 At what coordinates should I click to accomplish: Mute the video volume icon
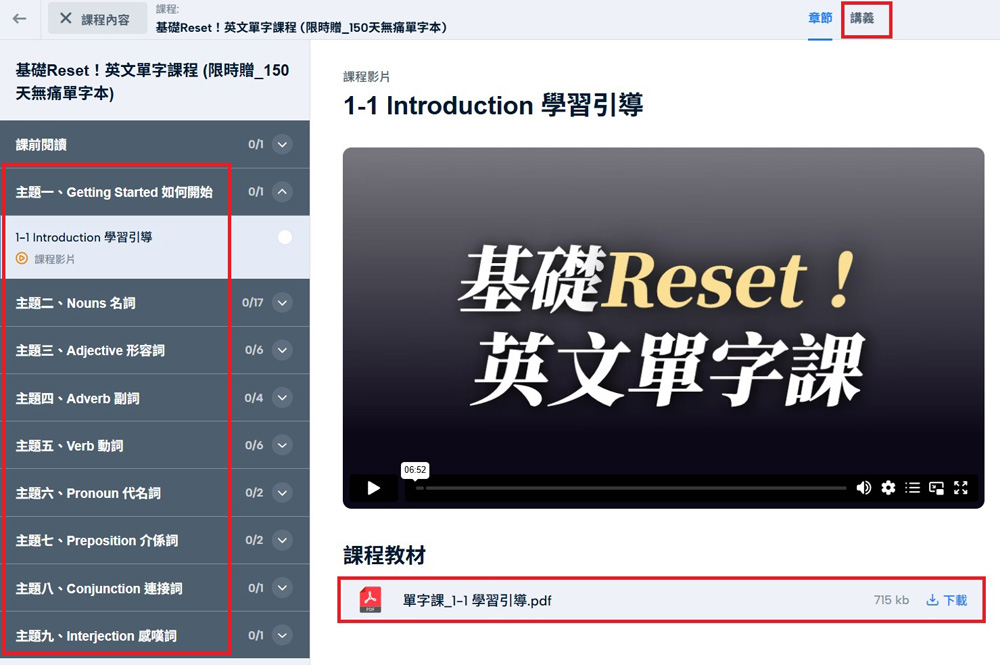tap(864, 488)
